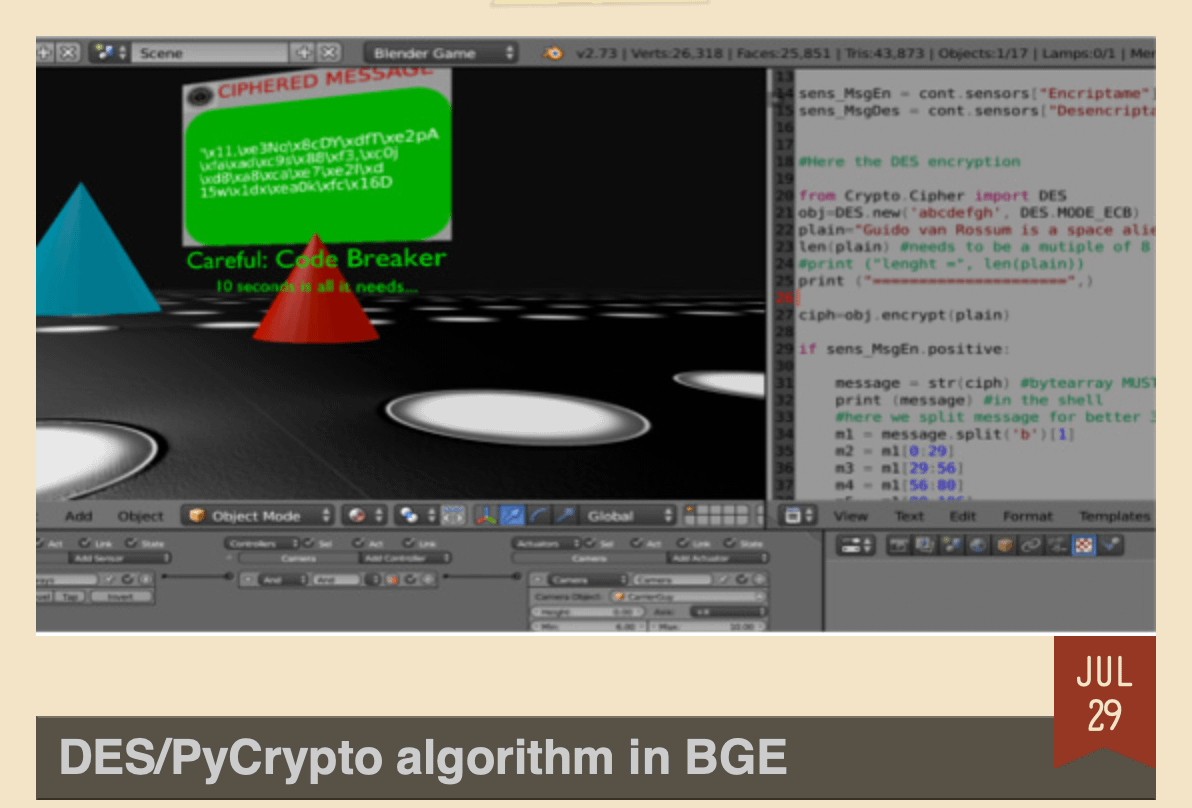
Task: Toggle the Sel checkbox beside Actuators
Action: coord(595,543)
